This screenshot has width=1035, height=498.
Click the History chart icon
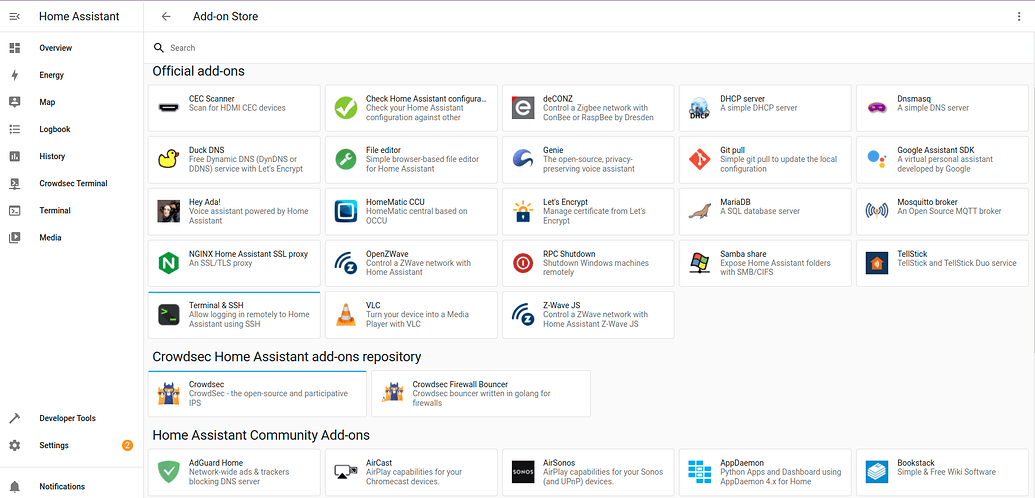tap(15, 156)
